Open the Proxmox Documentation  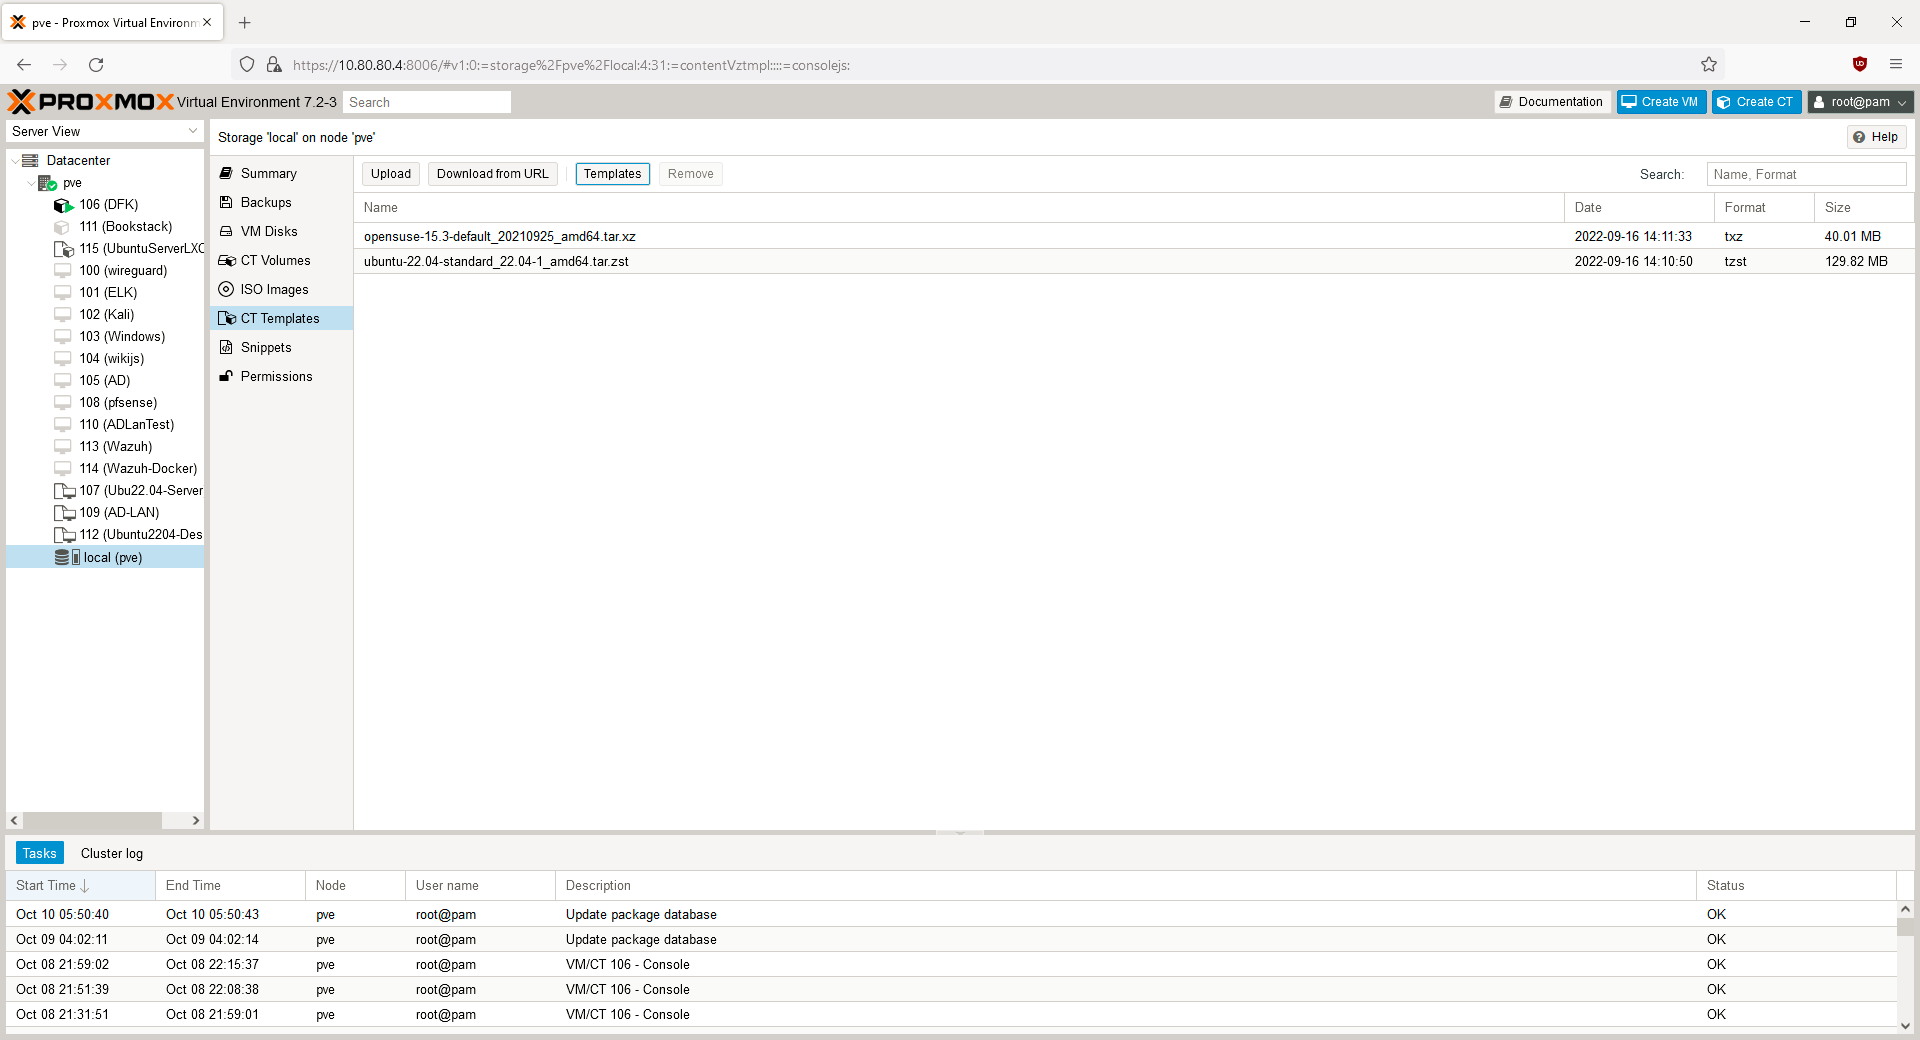(1551, 101)
